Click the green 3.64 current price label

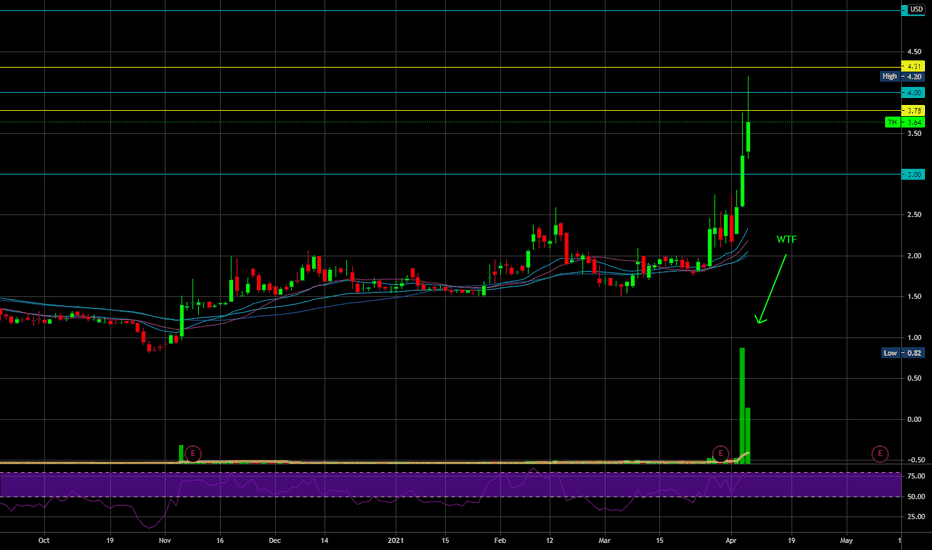(x=905, y=122)
